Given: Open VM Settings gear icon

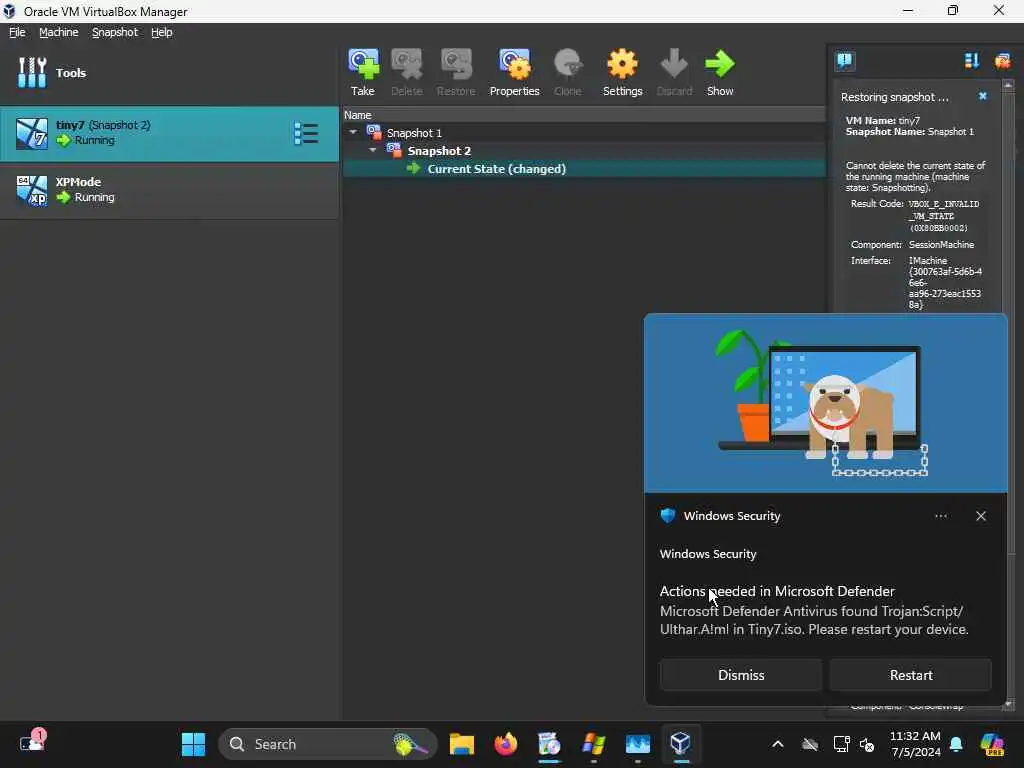Looking at the screenshot, I should [622, 72].
